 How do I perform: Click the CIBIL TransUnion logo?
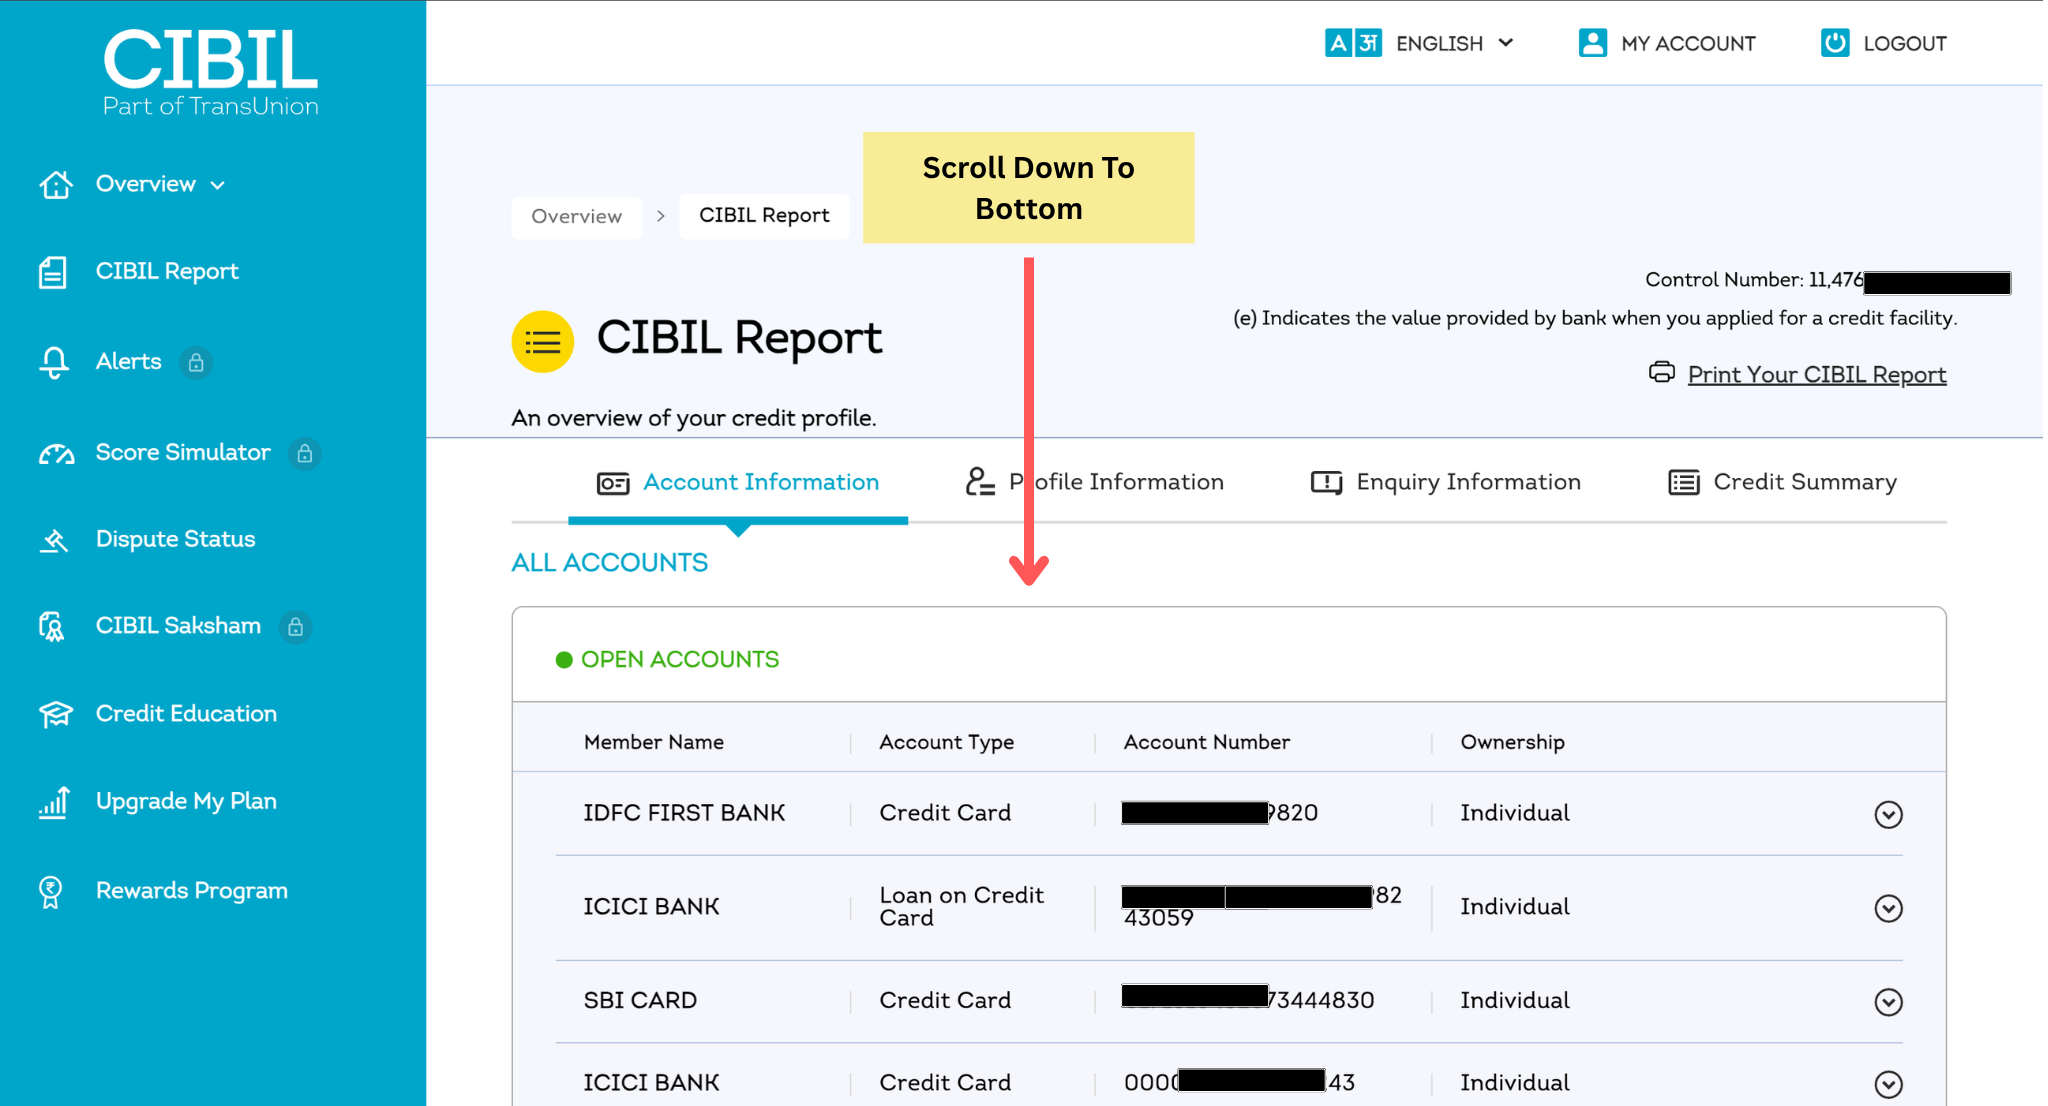click(x=211, y=71)
